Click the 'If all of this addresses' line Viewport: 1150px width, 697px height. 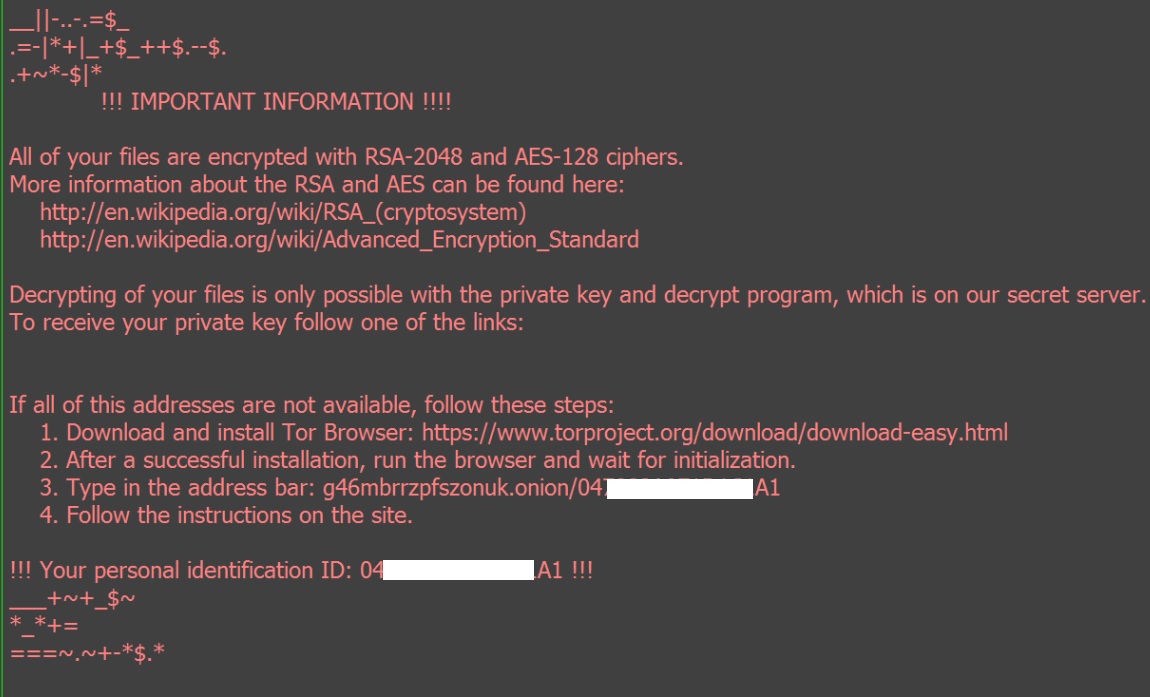click(x=310, y=405)
